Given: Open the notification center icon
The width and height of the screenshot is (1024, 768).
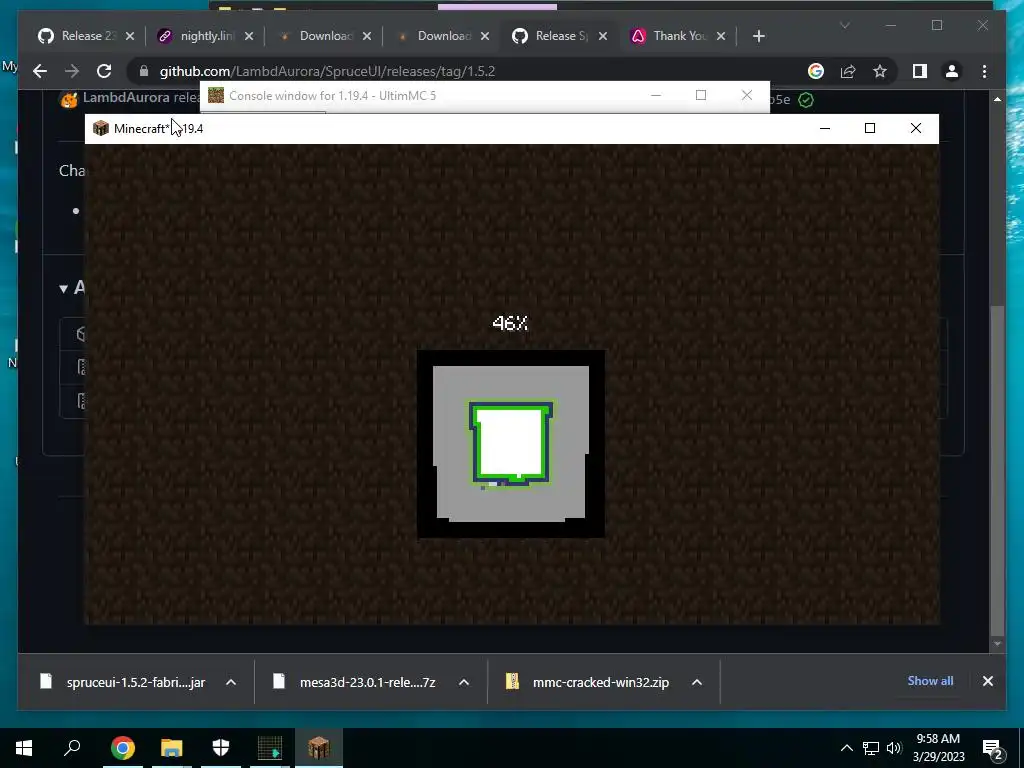Looking at the screenshot, I should [x=993, y=748].
